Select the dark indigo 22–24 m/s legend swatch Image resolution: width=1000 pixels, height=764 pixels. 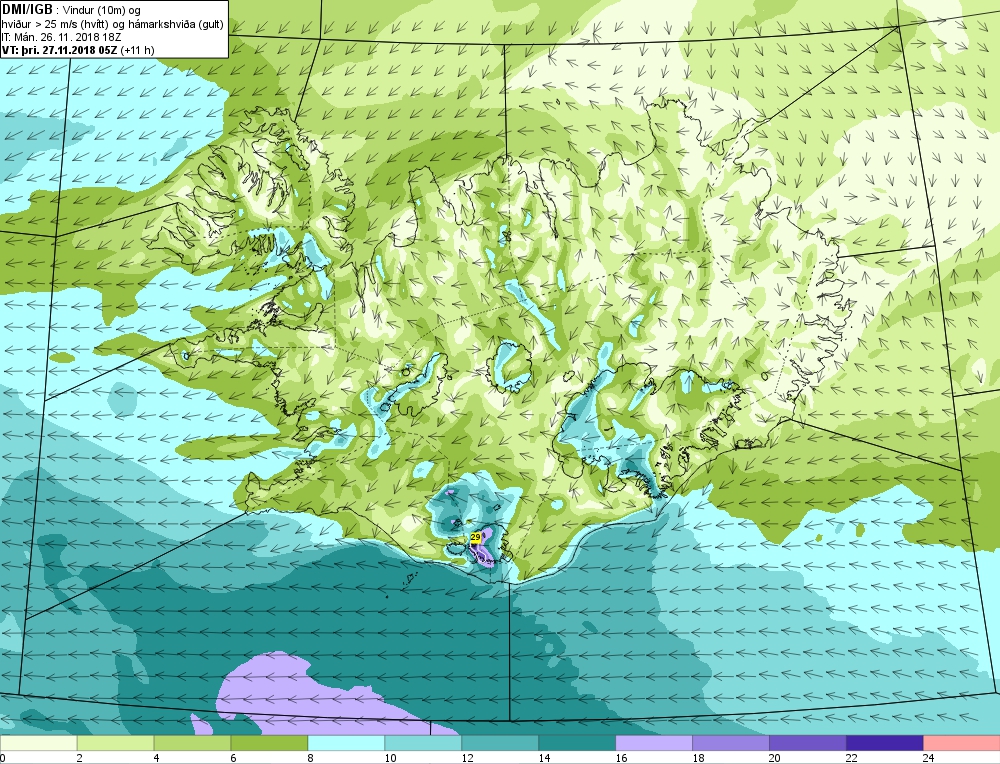(x=885, y=743)
